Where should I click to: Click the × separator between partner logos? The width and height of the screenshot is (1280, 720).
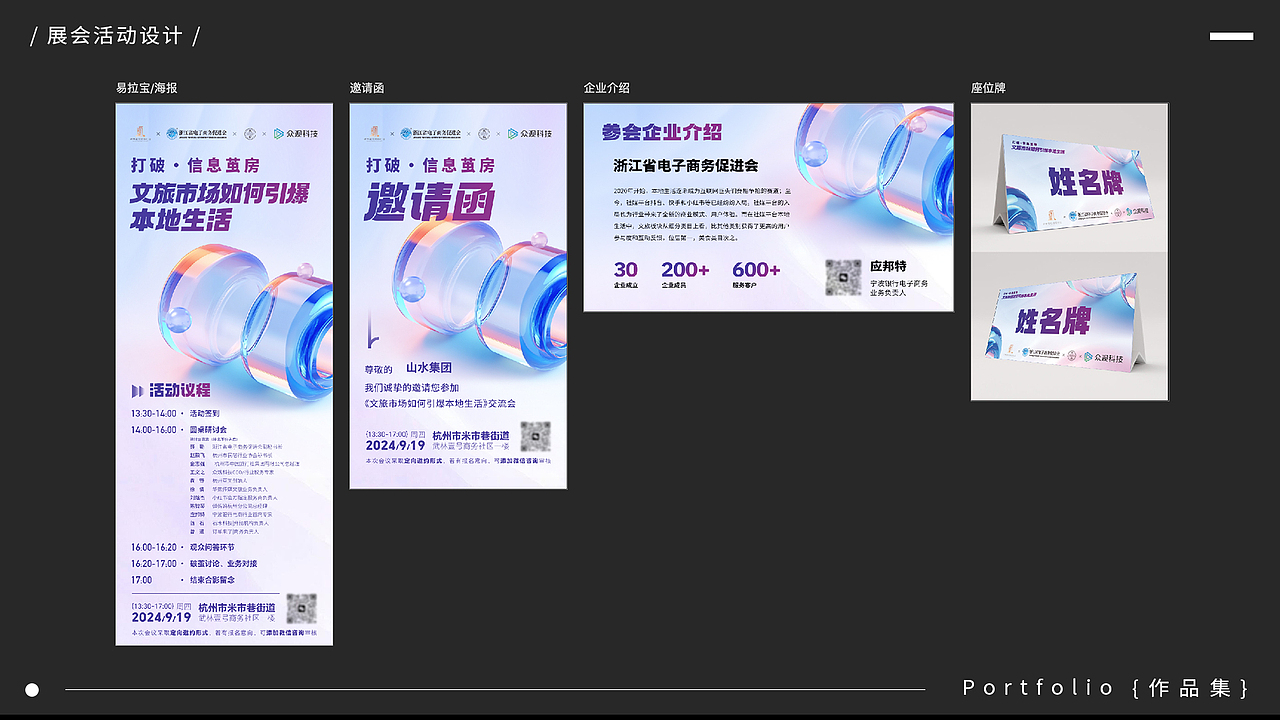(158, 133)
